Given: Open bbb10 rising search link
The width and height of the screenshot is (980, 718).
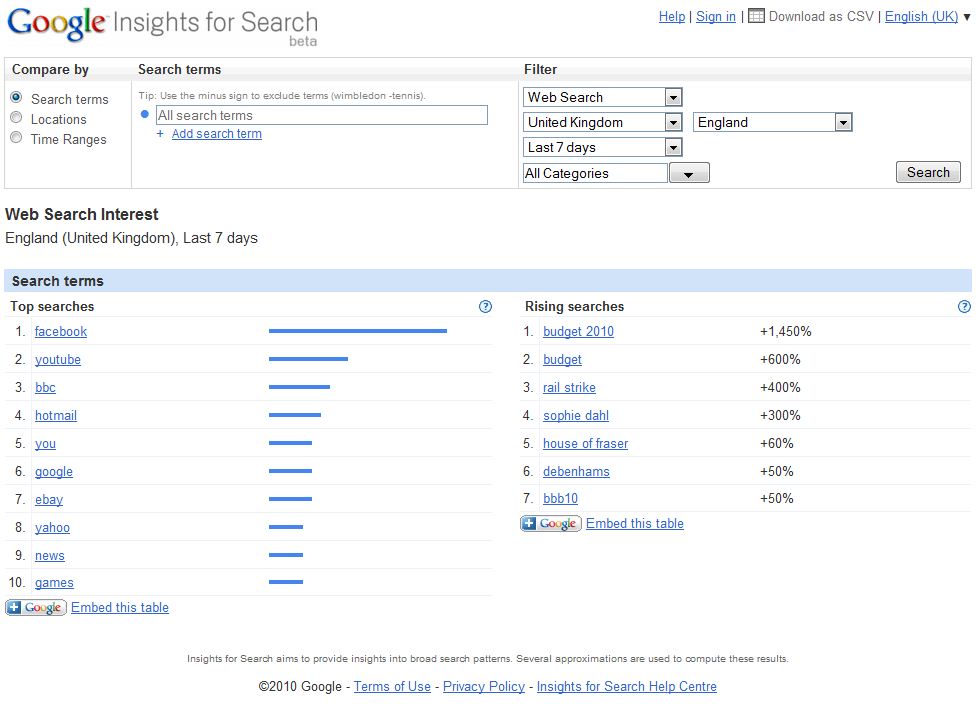Looking at the screenshot, I should point(560,499).
